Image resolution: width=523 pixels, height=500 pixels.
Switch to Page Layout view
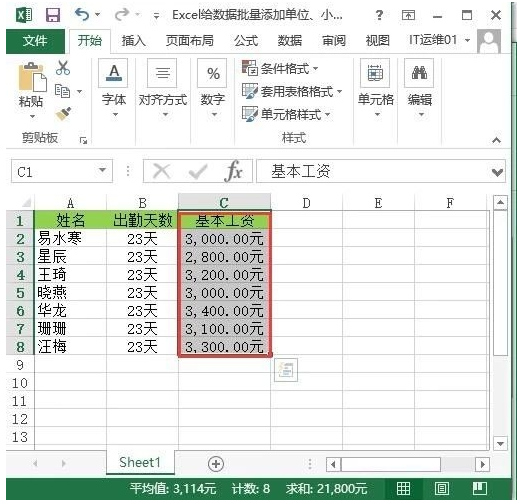tap(441, 489)
